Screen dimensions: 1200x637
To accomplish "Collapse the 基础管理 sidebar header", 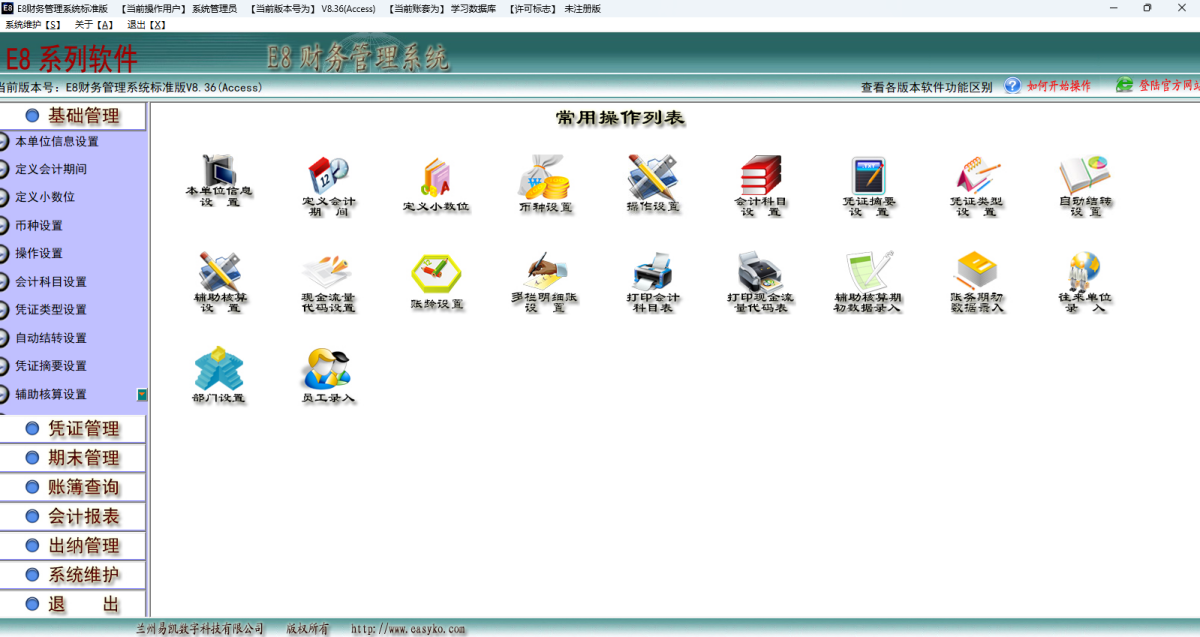I will 74,116.
